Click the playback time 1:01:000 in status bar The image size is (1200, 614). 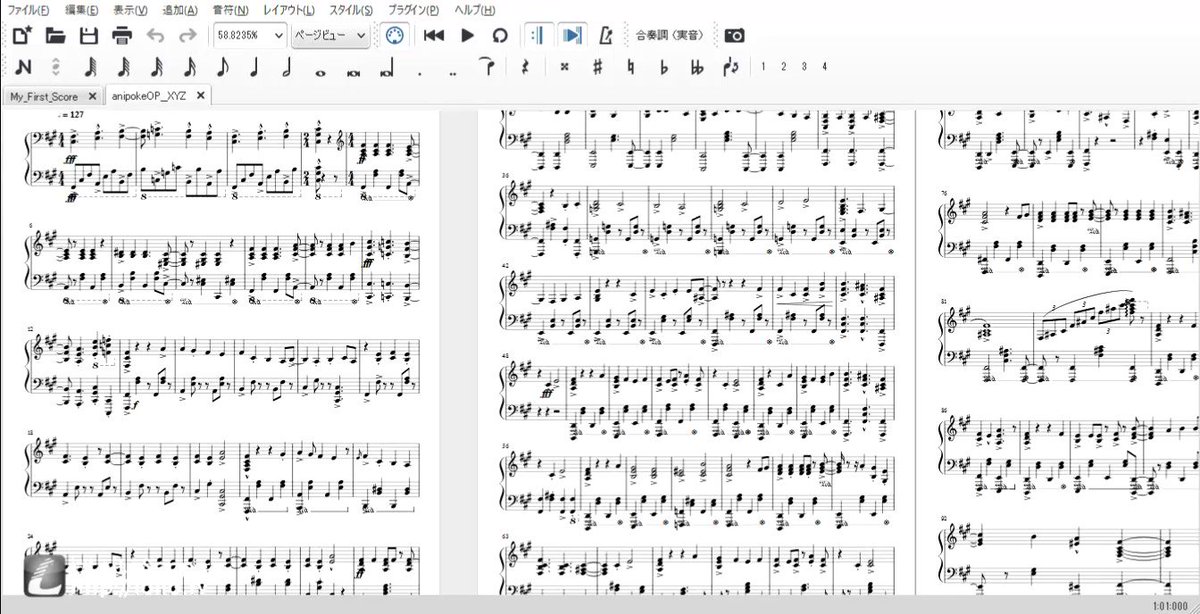tap(1172, 606)
